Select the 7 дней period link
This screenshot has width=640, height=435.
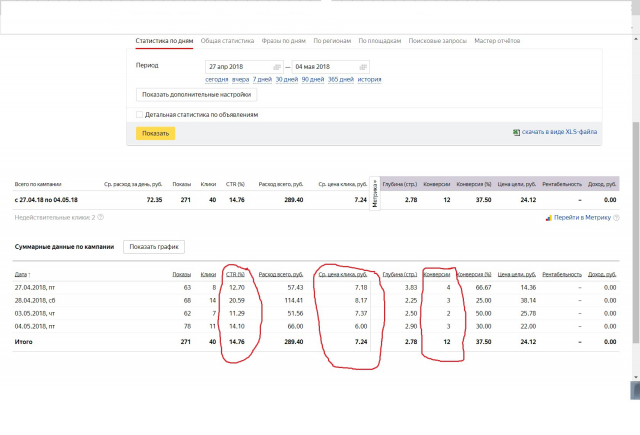262,80
